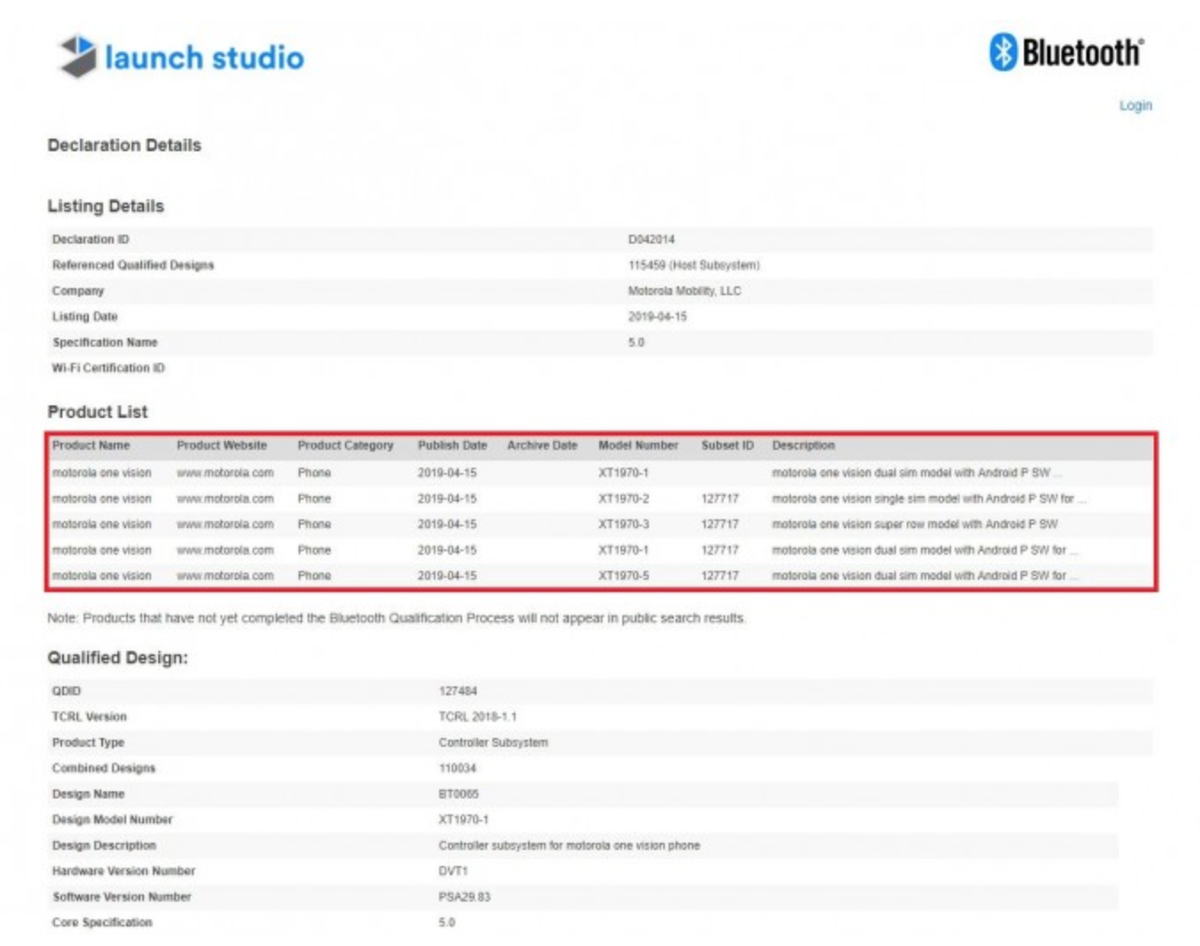Click the 'single sim model' description
Viewport: 1200px width, 946px height.
pos(929,498)
